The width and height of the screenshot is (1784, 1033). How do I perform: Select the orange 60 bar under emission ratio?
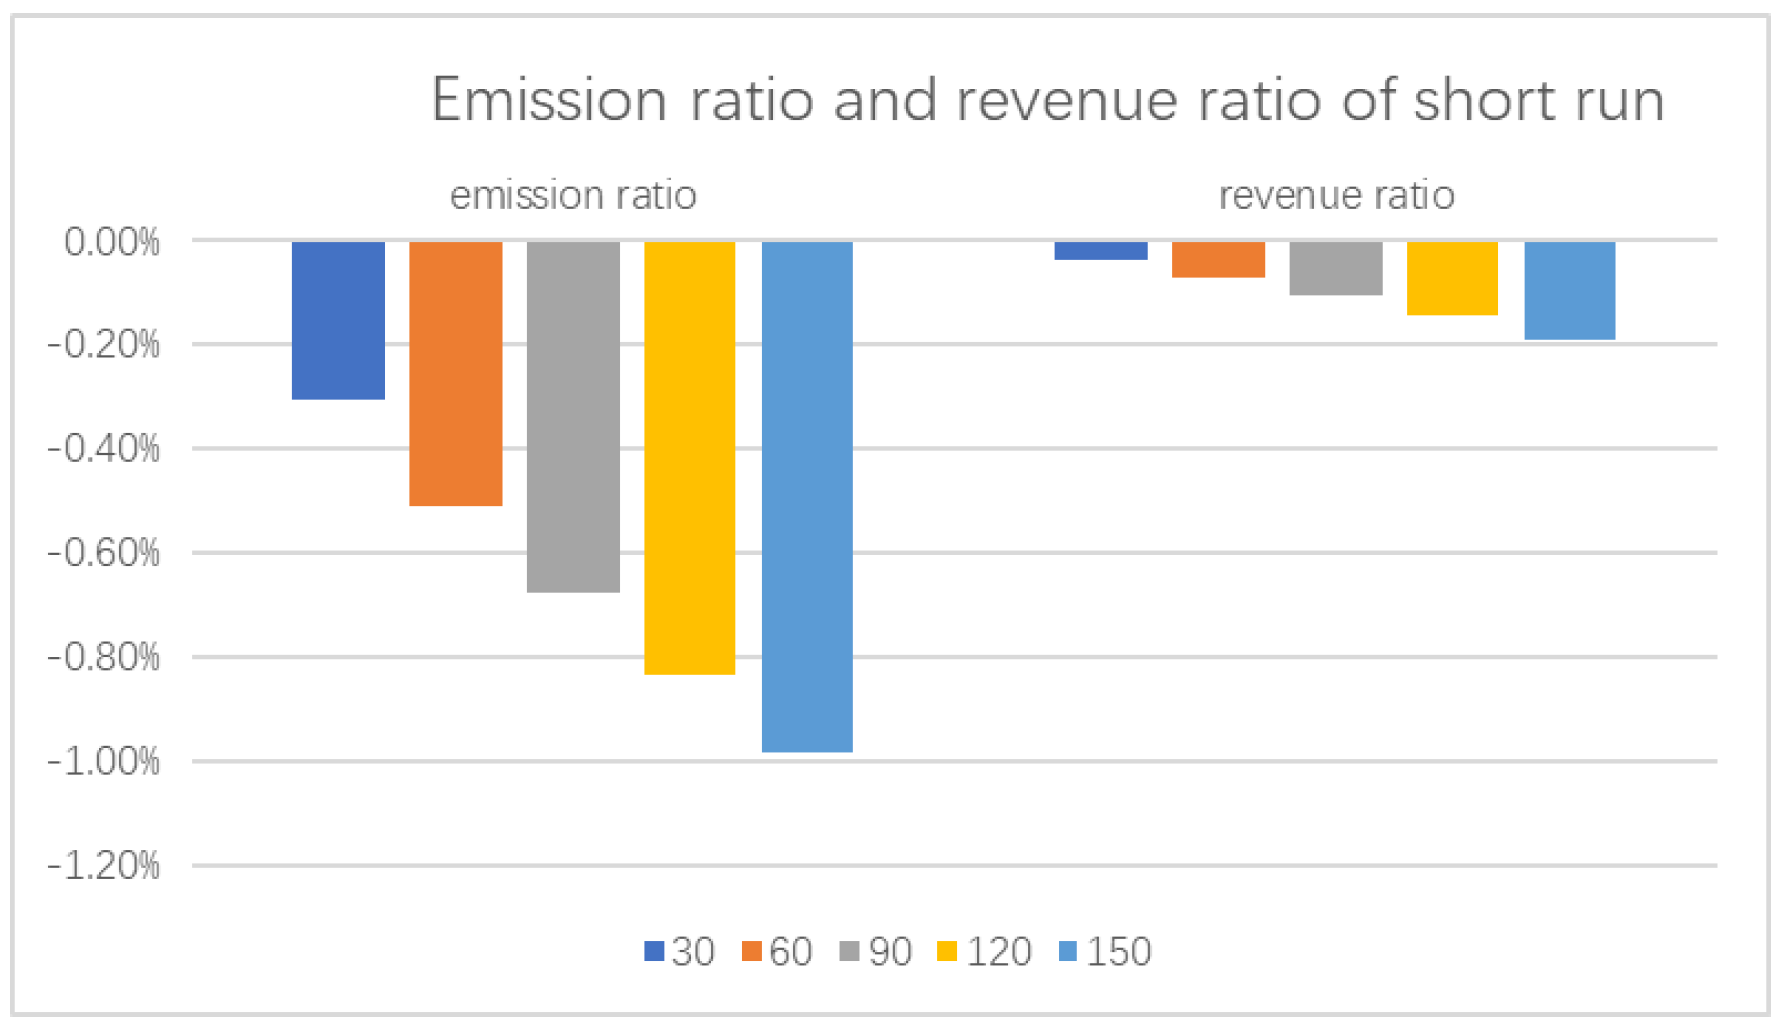pyautogui.click(x=456, y=374)
